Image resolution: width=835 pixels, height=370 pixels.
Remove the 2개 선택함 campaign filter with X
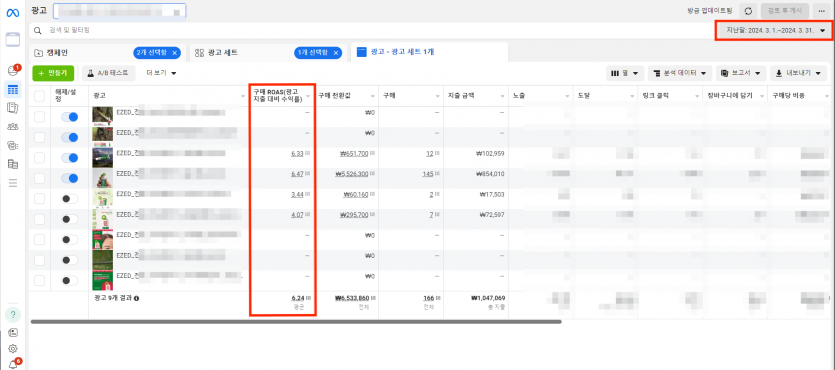click(176, 53)
